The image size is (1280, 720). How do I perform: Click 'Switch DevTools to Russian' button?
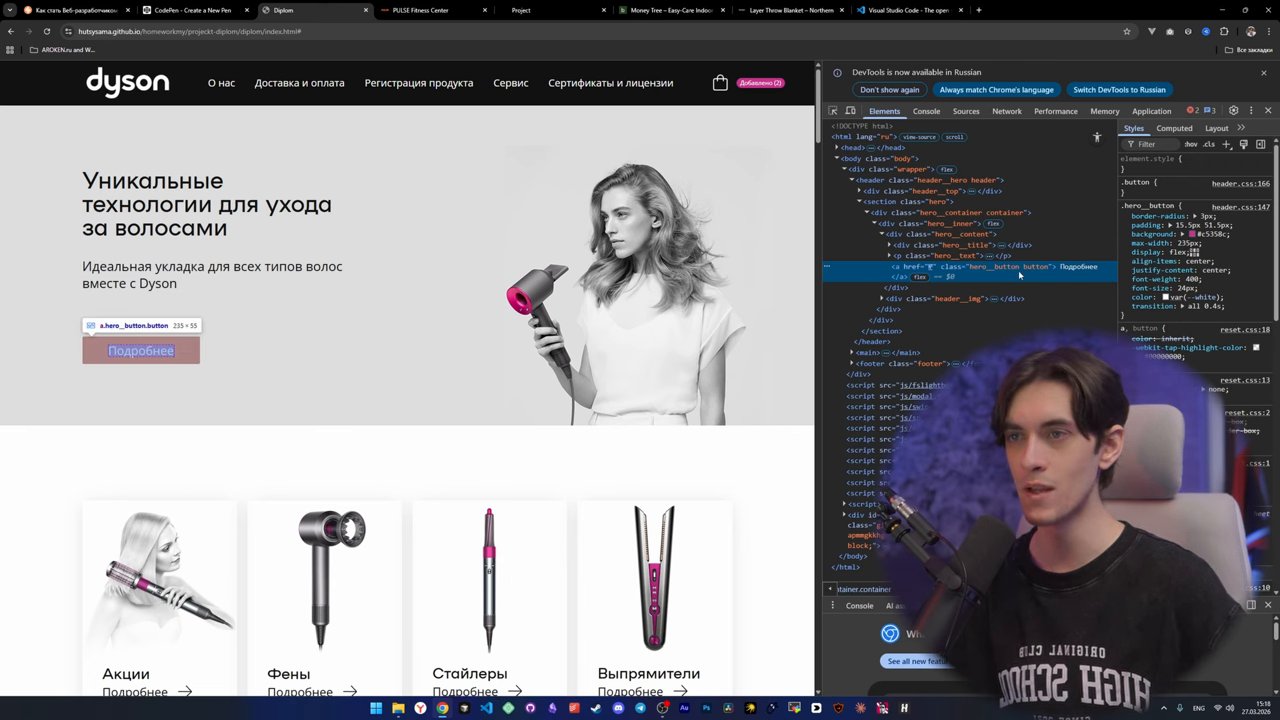point(1119,90)
